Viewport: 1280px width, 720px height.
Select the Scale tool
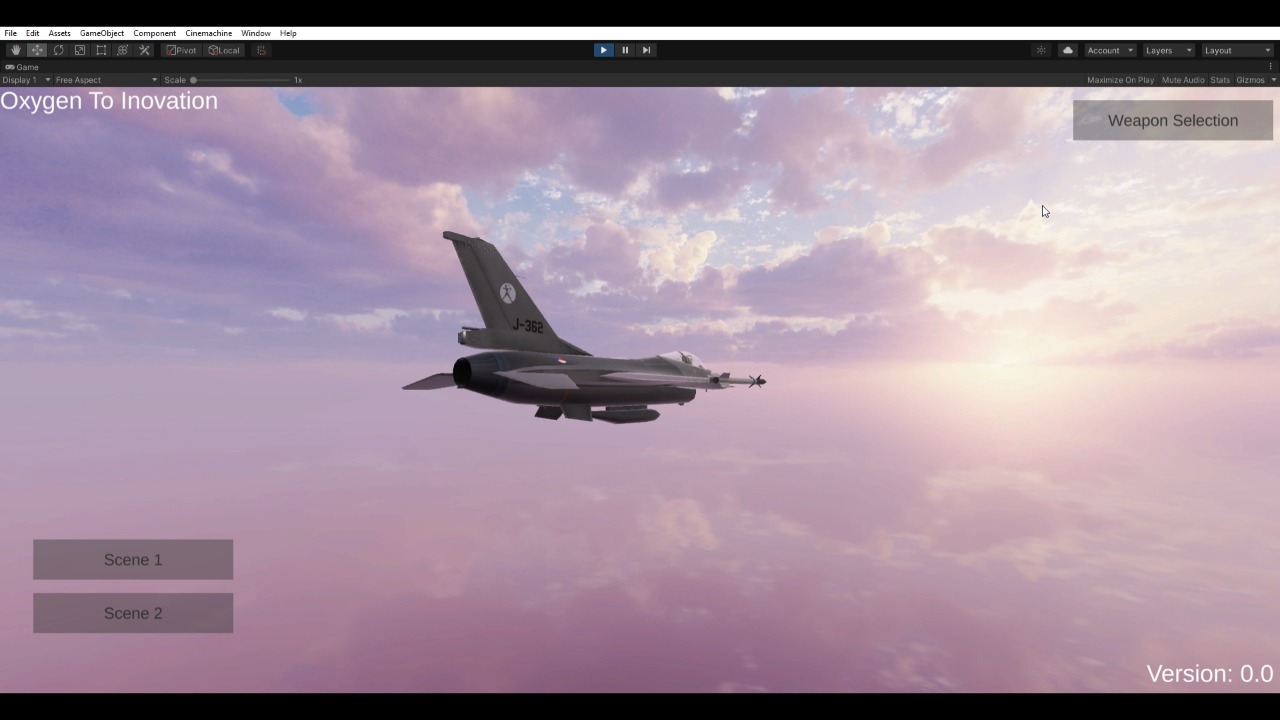[80, 50]
